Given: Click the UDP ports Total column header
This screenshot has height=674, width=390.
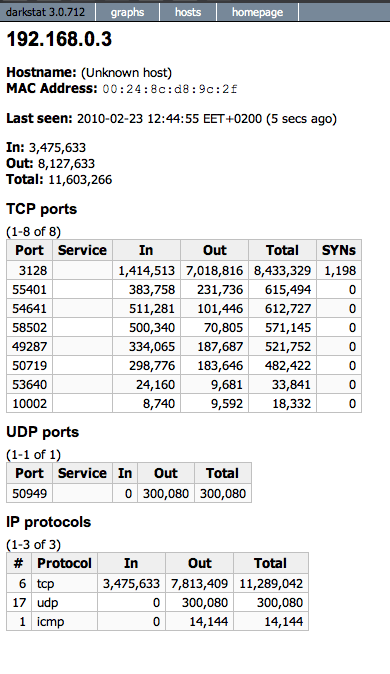Looking at the screenshot, I should (222, 473).
